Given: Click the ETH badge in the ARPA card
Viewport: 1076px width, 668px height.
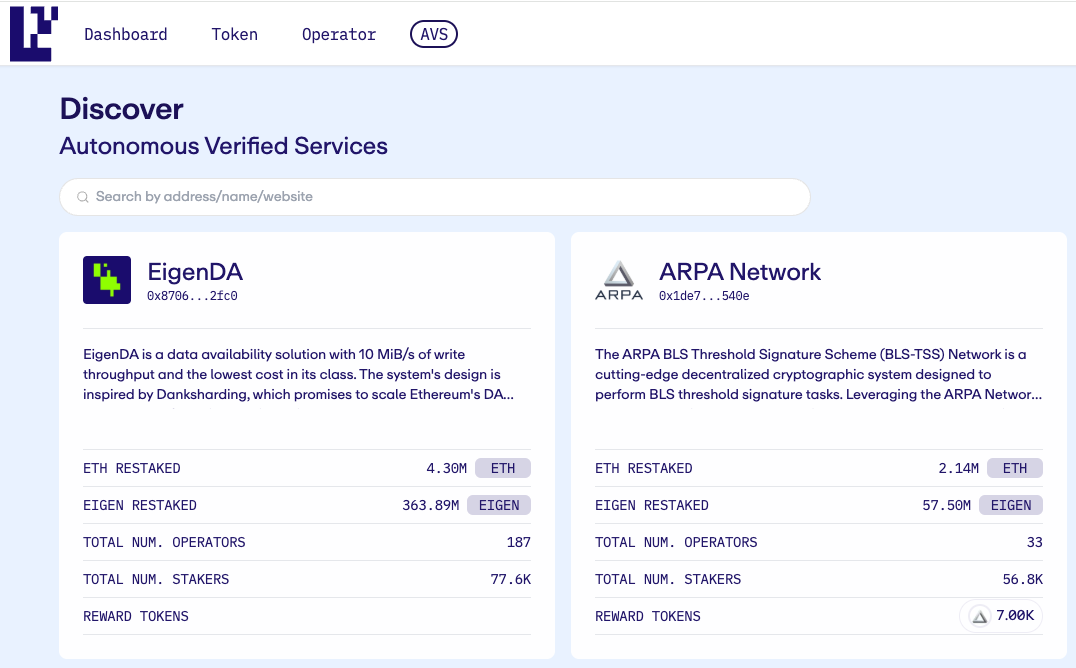Looking at the screenshot, I should pos(1015,468).
